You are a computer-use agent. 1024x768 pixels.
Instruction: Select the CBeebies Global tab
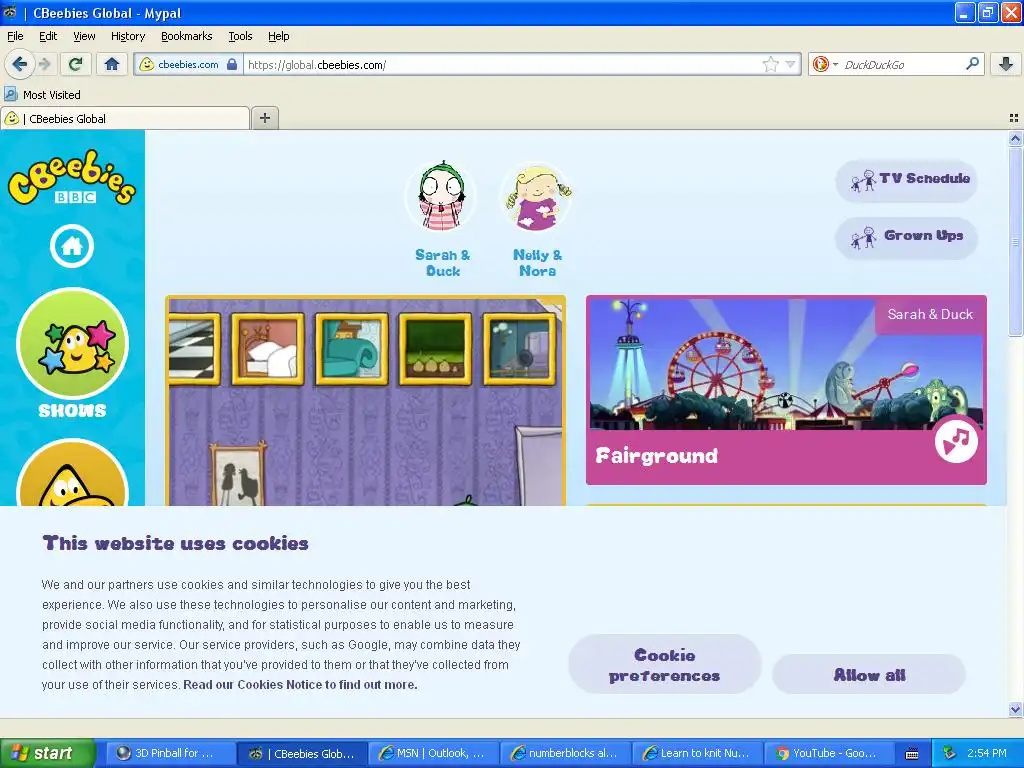pos(125,118)
